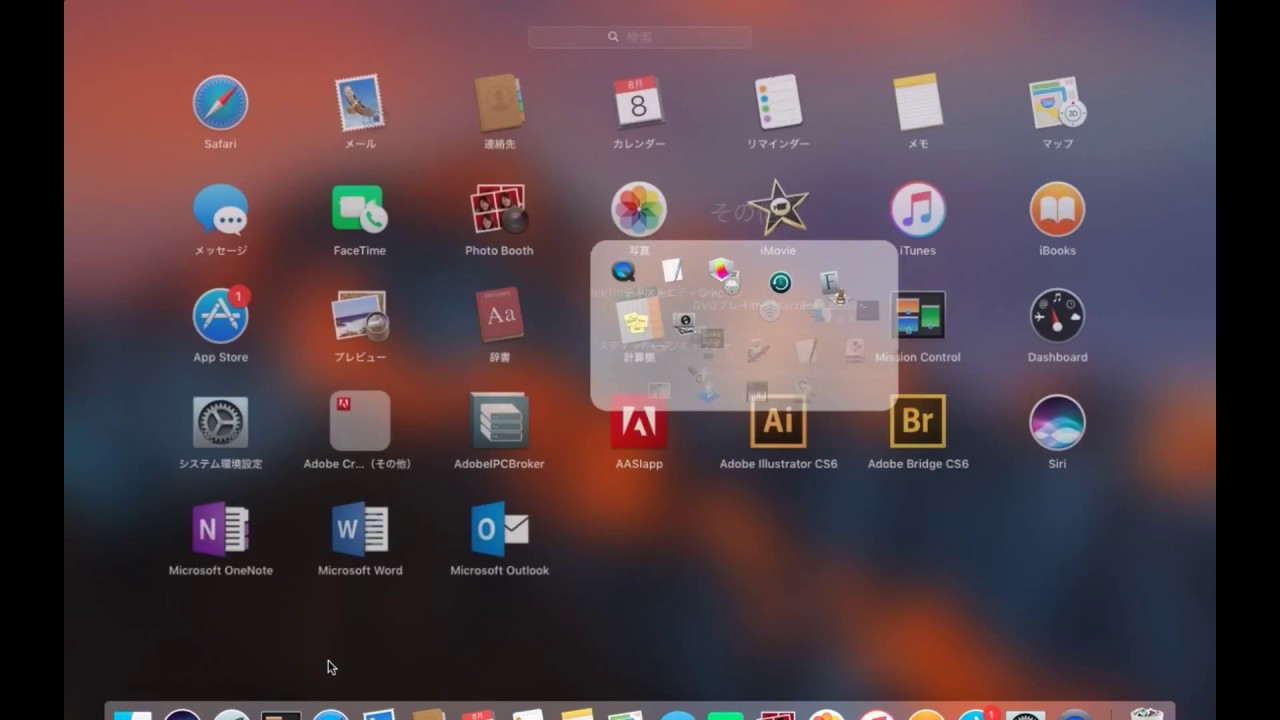Viewport: 1280px width, 720px height.
Task: Open the 写真 (Photos) app
Action: point(639,210)
